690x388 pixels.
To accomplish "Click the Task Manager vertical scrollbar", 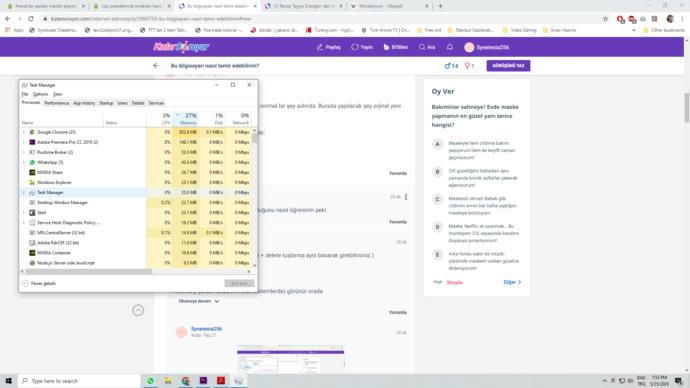I will 254,138.
